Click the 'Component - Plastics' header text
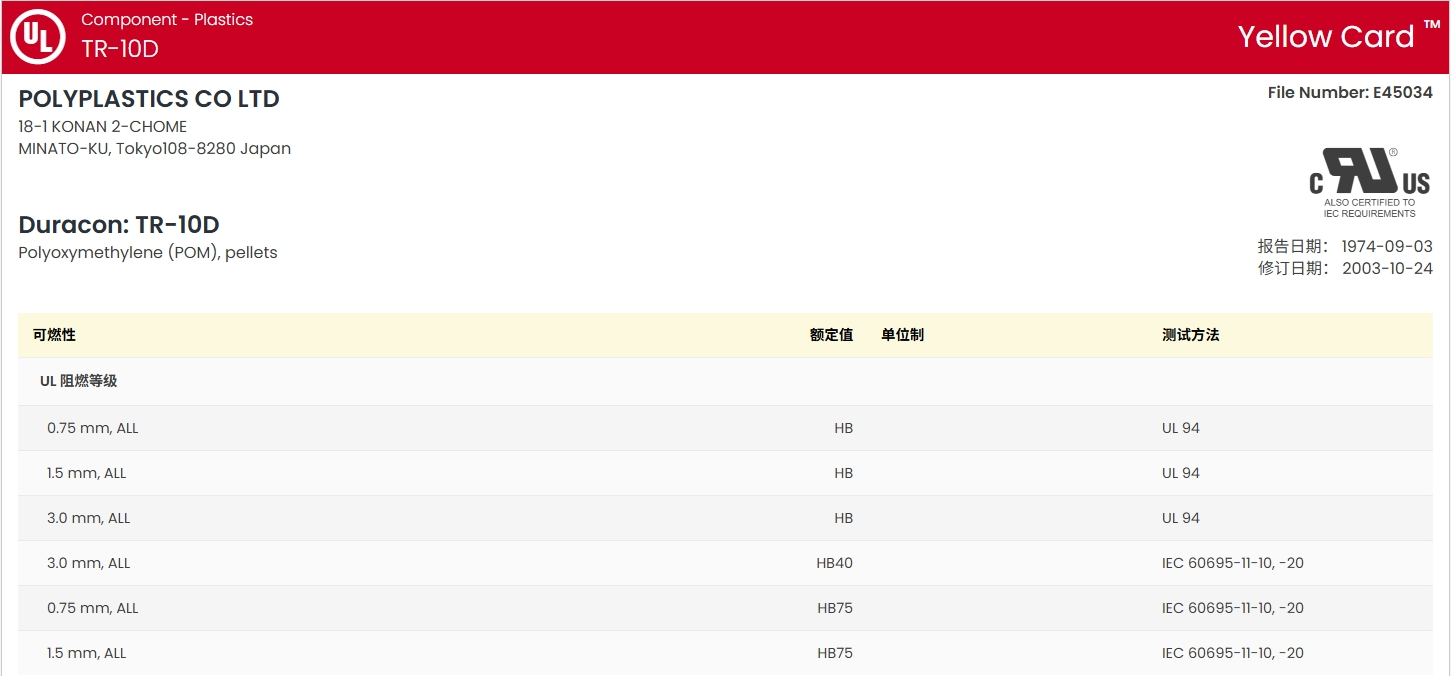This screenshot has height=676, width=1451. click(x=167, y=20)
